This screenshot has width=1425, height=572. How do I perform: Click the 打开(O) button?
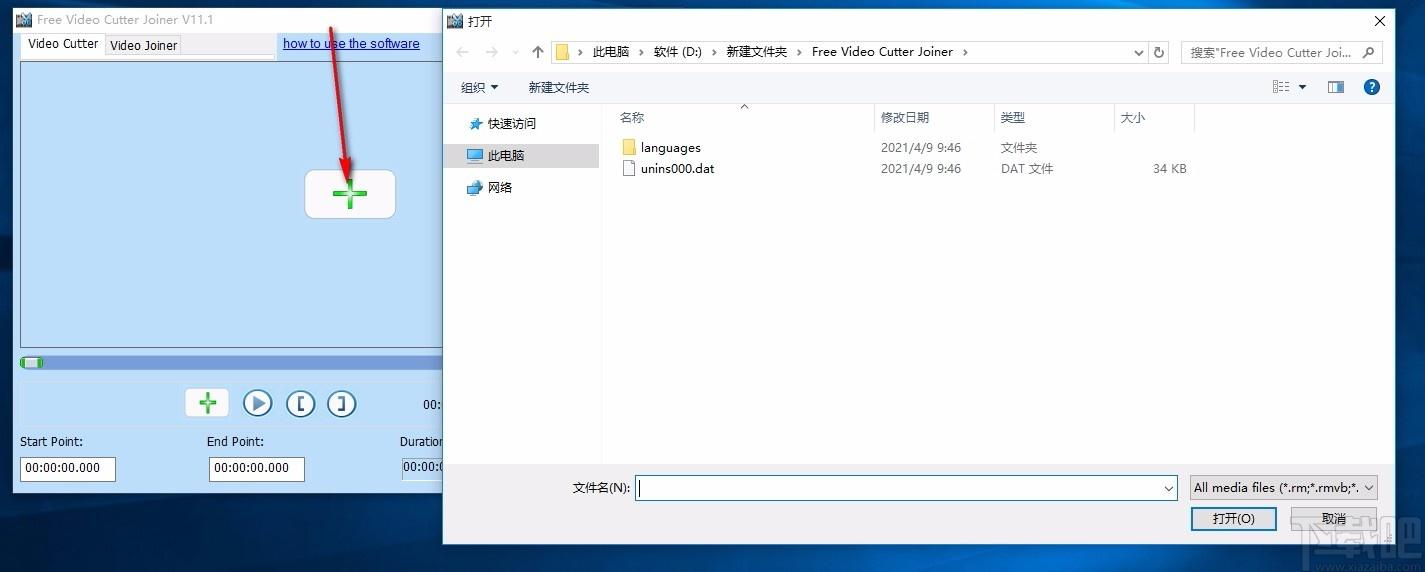point(1234,519)
